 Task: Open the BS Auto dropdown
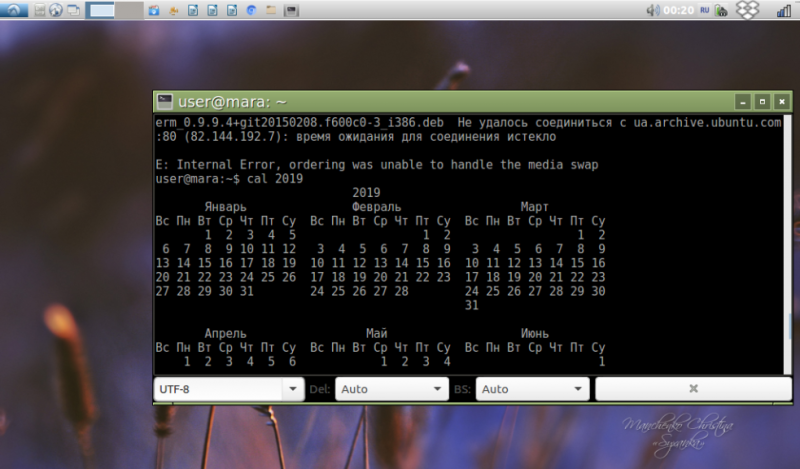[x=533, y=389]
